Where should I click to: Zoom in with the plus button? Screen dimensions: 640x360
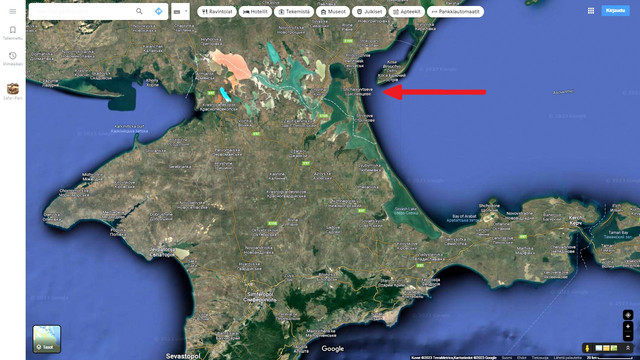click(x=628, y=326)
